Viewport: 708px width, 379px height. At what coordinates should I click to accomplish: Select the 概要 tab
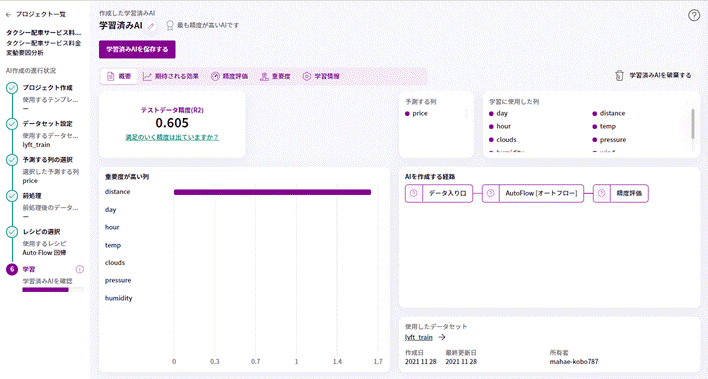(119, 76)
